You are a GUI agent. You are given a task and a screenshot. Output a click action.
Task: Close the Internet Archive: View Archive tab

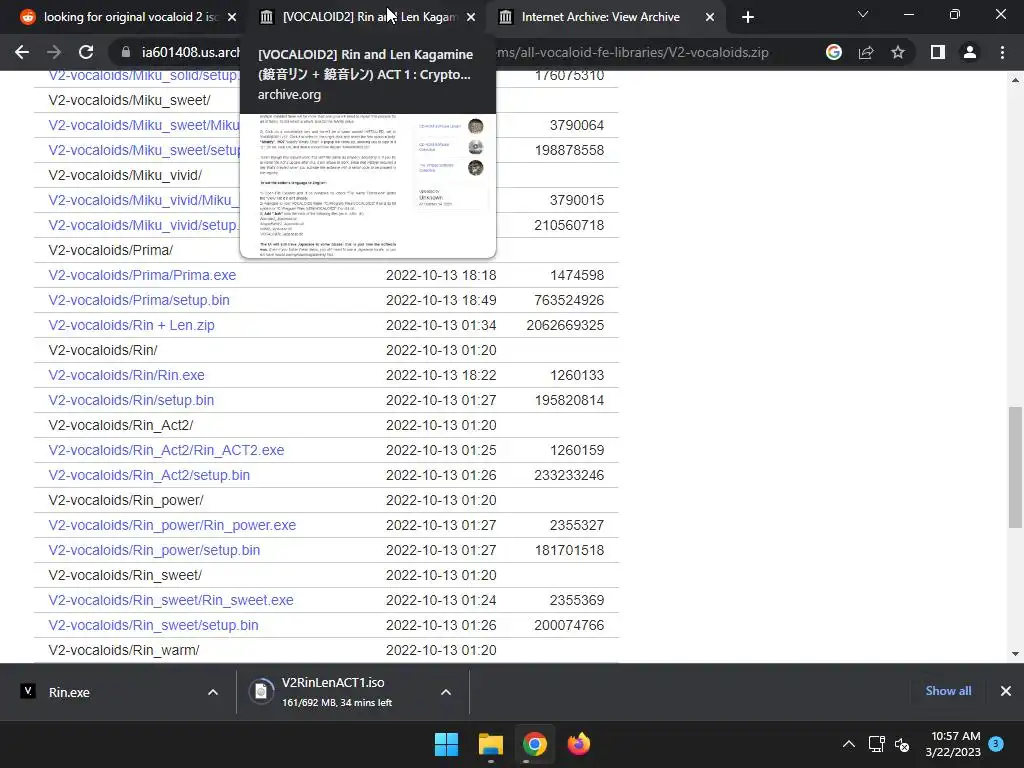pyautogui.click(x=710, y=17)
